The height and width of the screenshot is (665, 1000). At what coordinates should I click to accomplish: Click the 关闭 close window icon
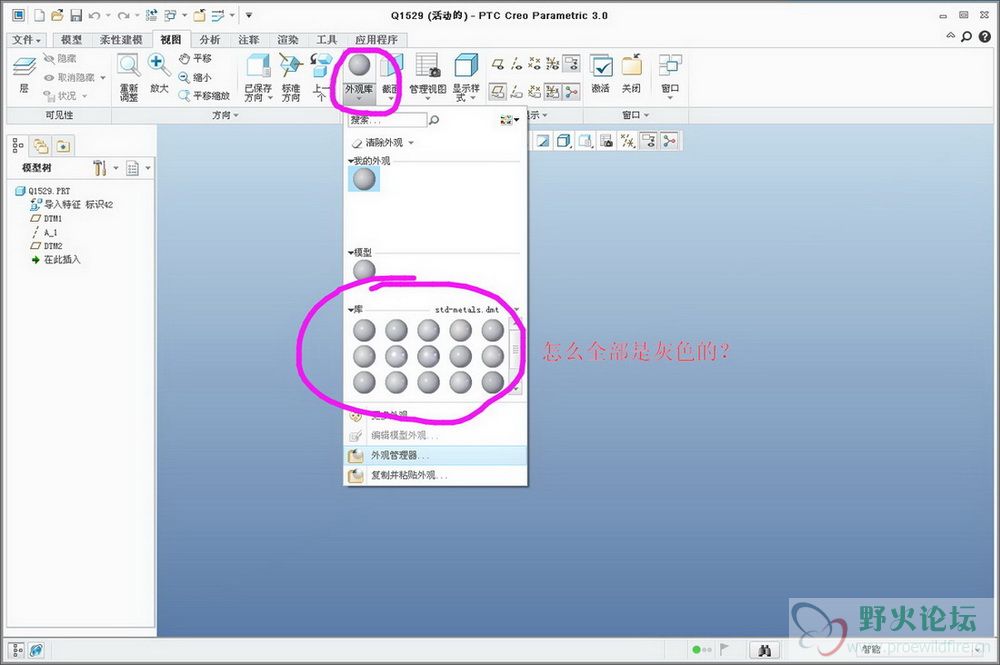(x=631, y=74)
